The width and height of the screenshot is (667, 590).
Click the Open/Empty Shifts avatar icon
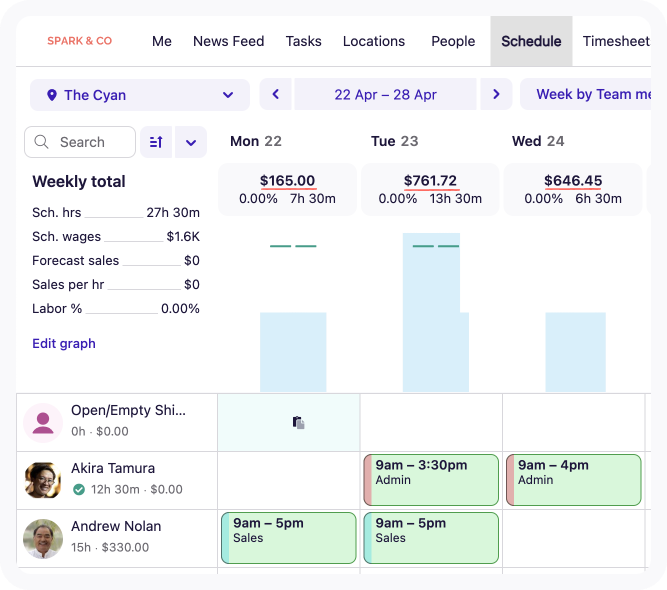(x=43, y=422)
